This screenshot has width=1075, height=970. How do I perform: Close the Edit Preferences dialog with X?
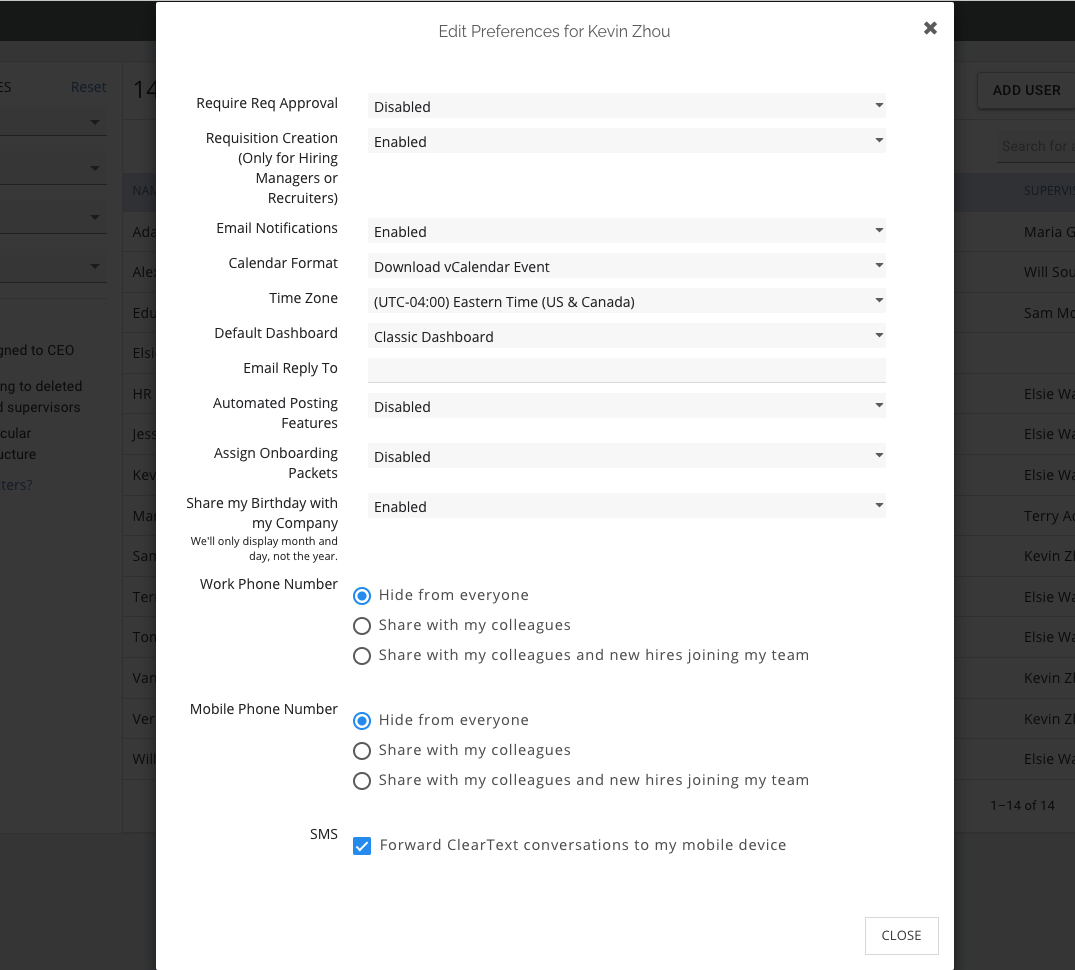930,28
